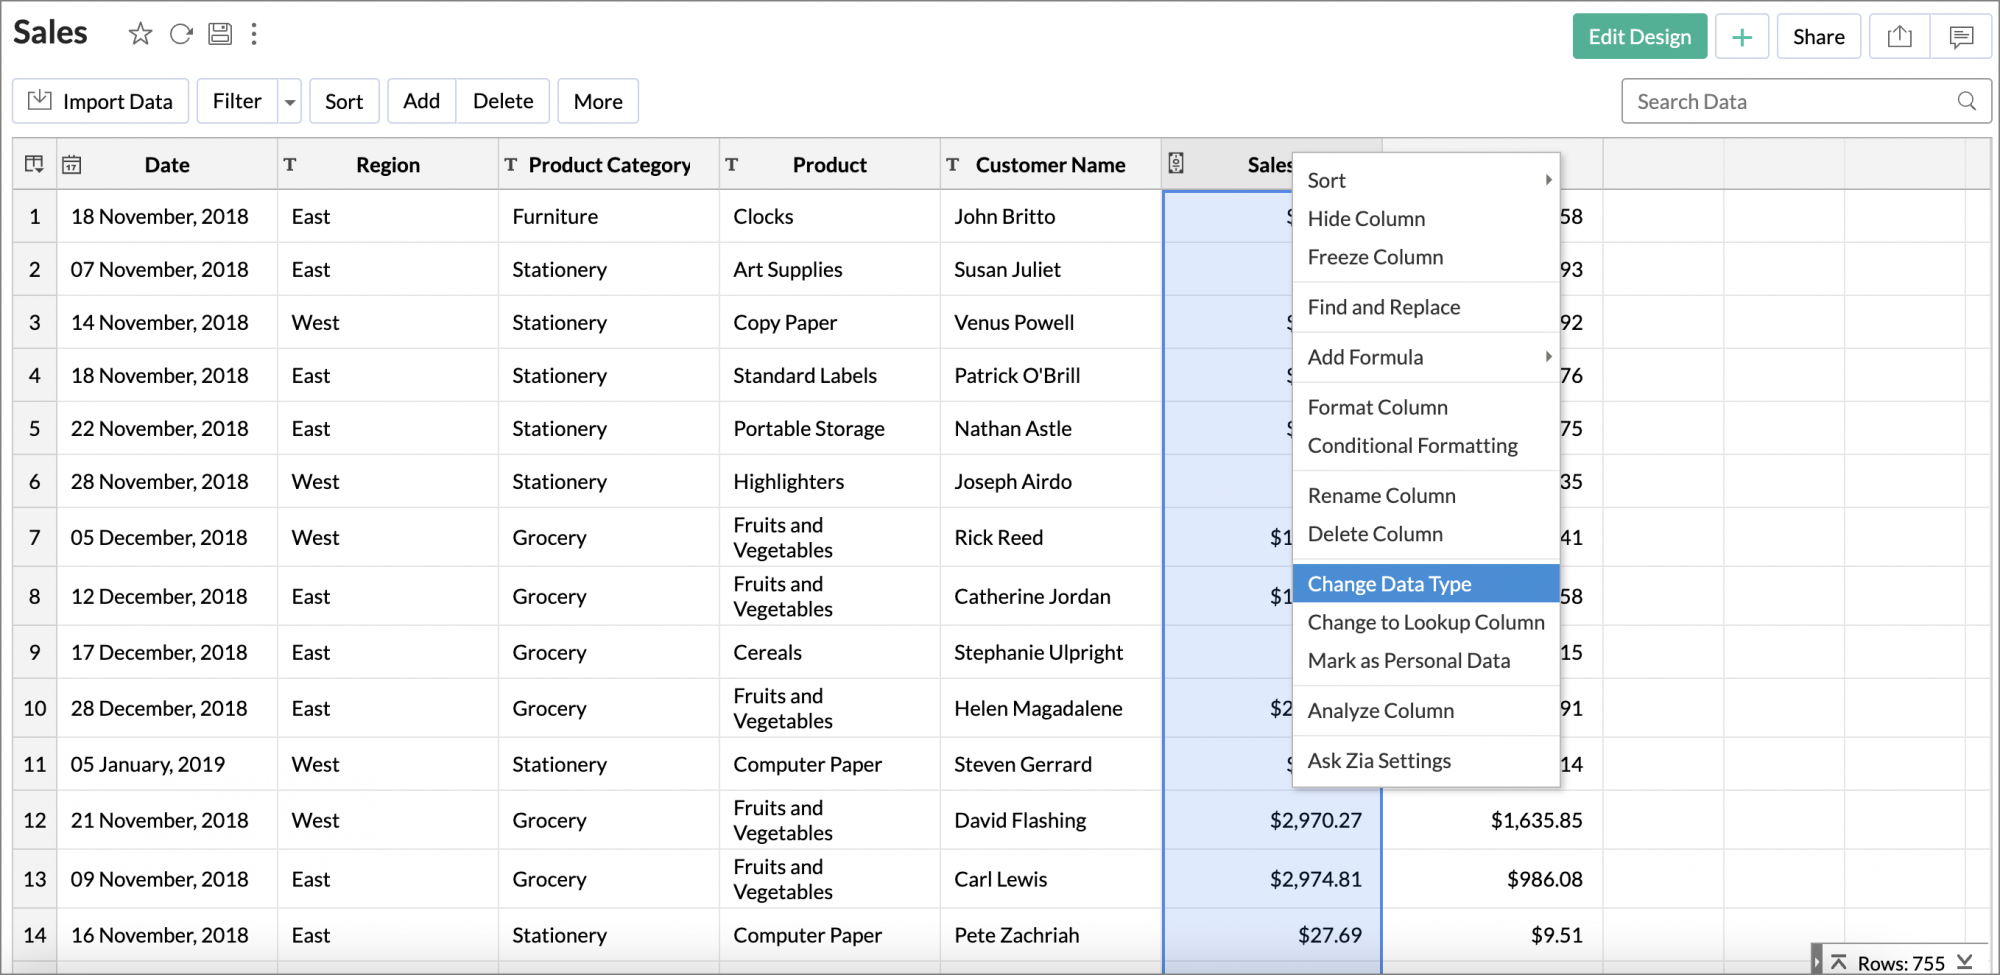Choose Find and Replace in the menu
The image size is (2000, 975).
click(x=1384, y=307)
